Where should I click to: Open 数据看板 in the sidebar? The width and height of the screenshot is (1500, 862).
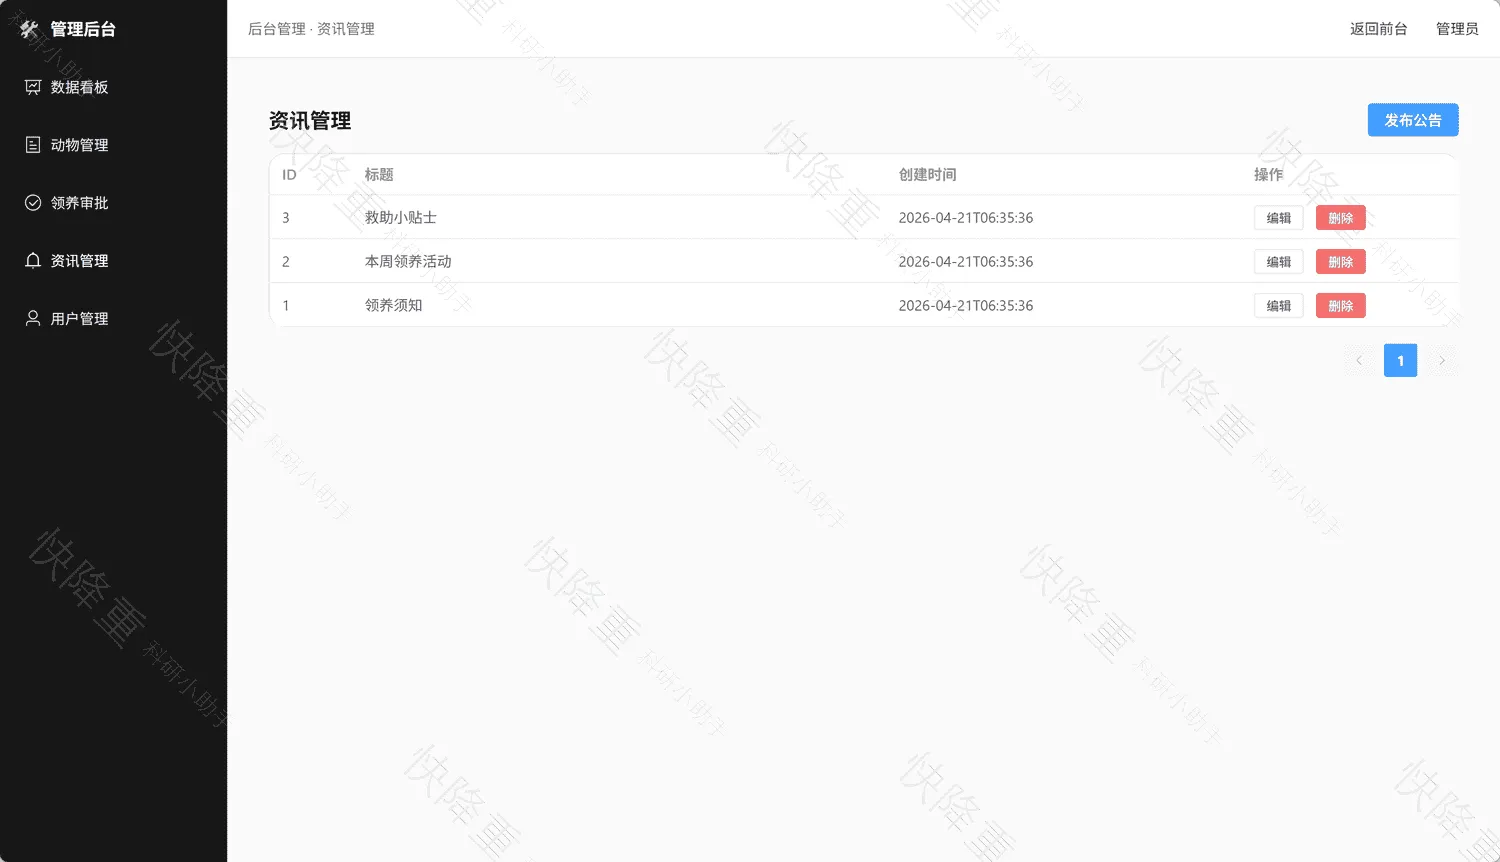113,87
